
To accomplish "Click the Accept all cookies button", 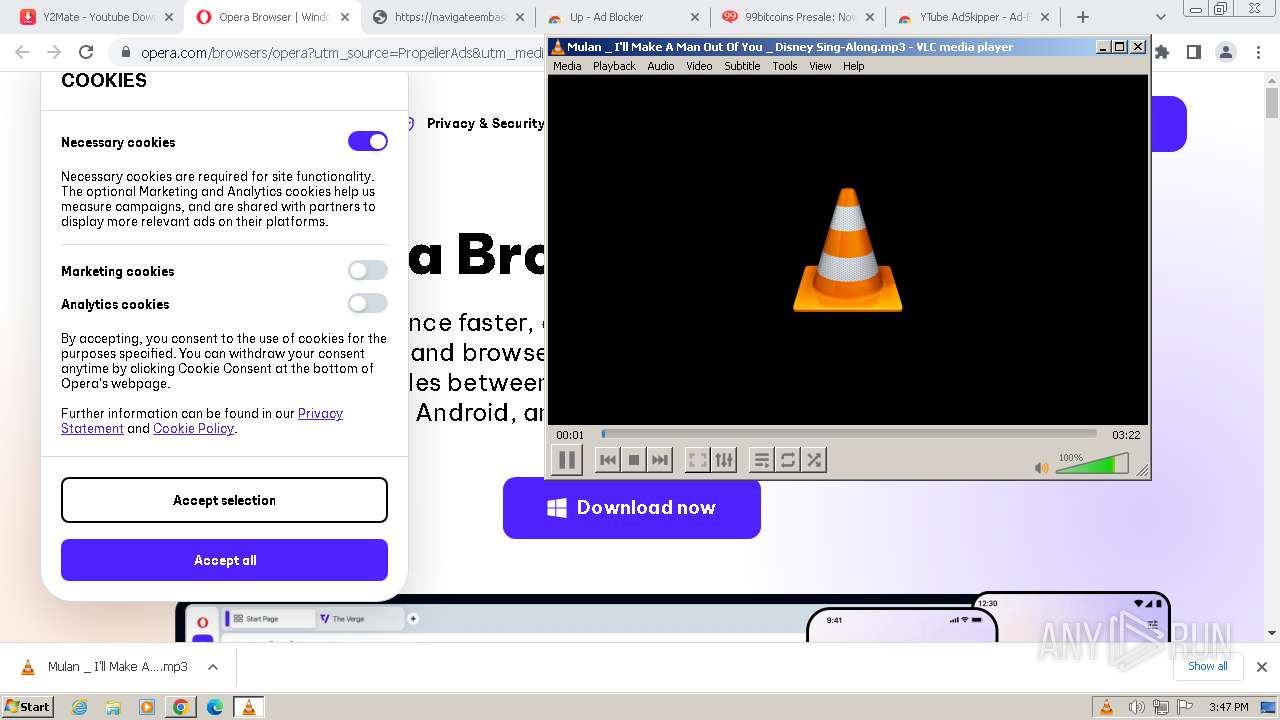I will (x=224, y=560).
